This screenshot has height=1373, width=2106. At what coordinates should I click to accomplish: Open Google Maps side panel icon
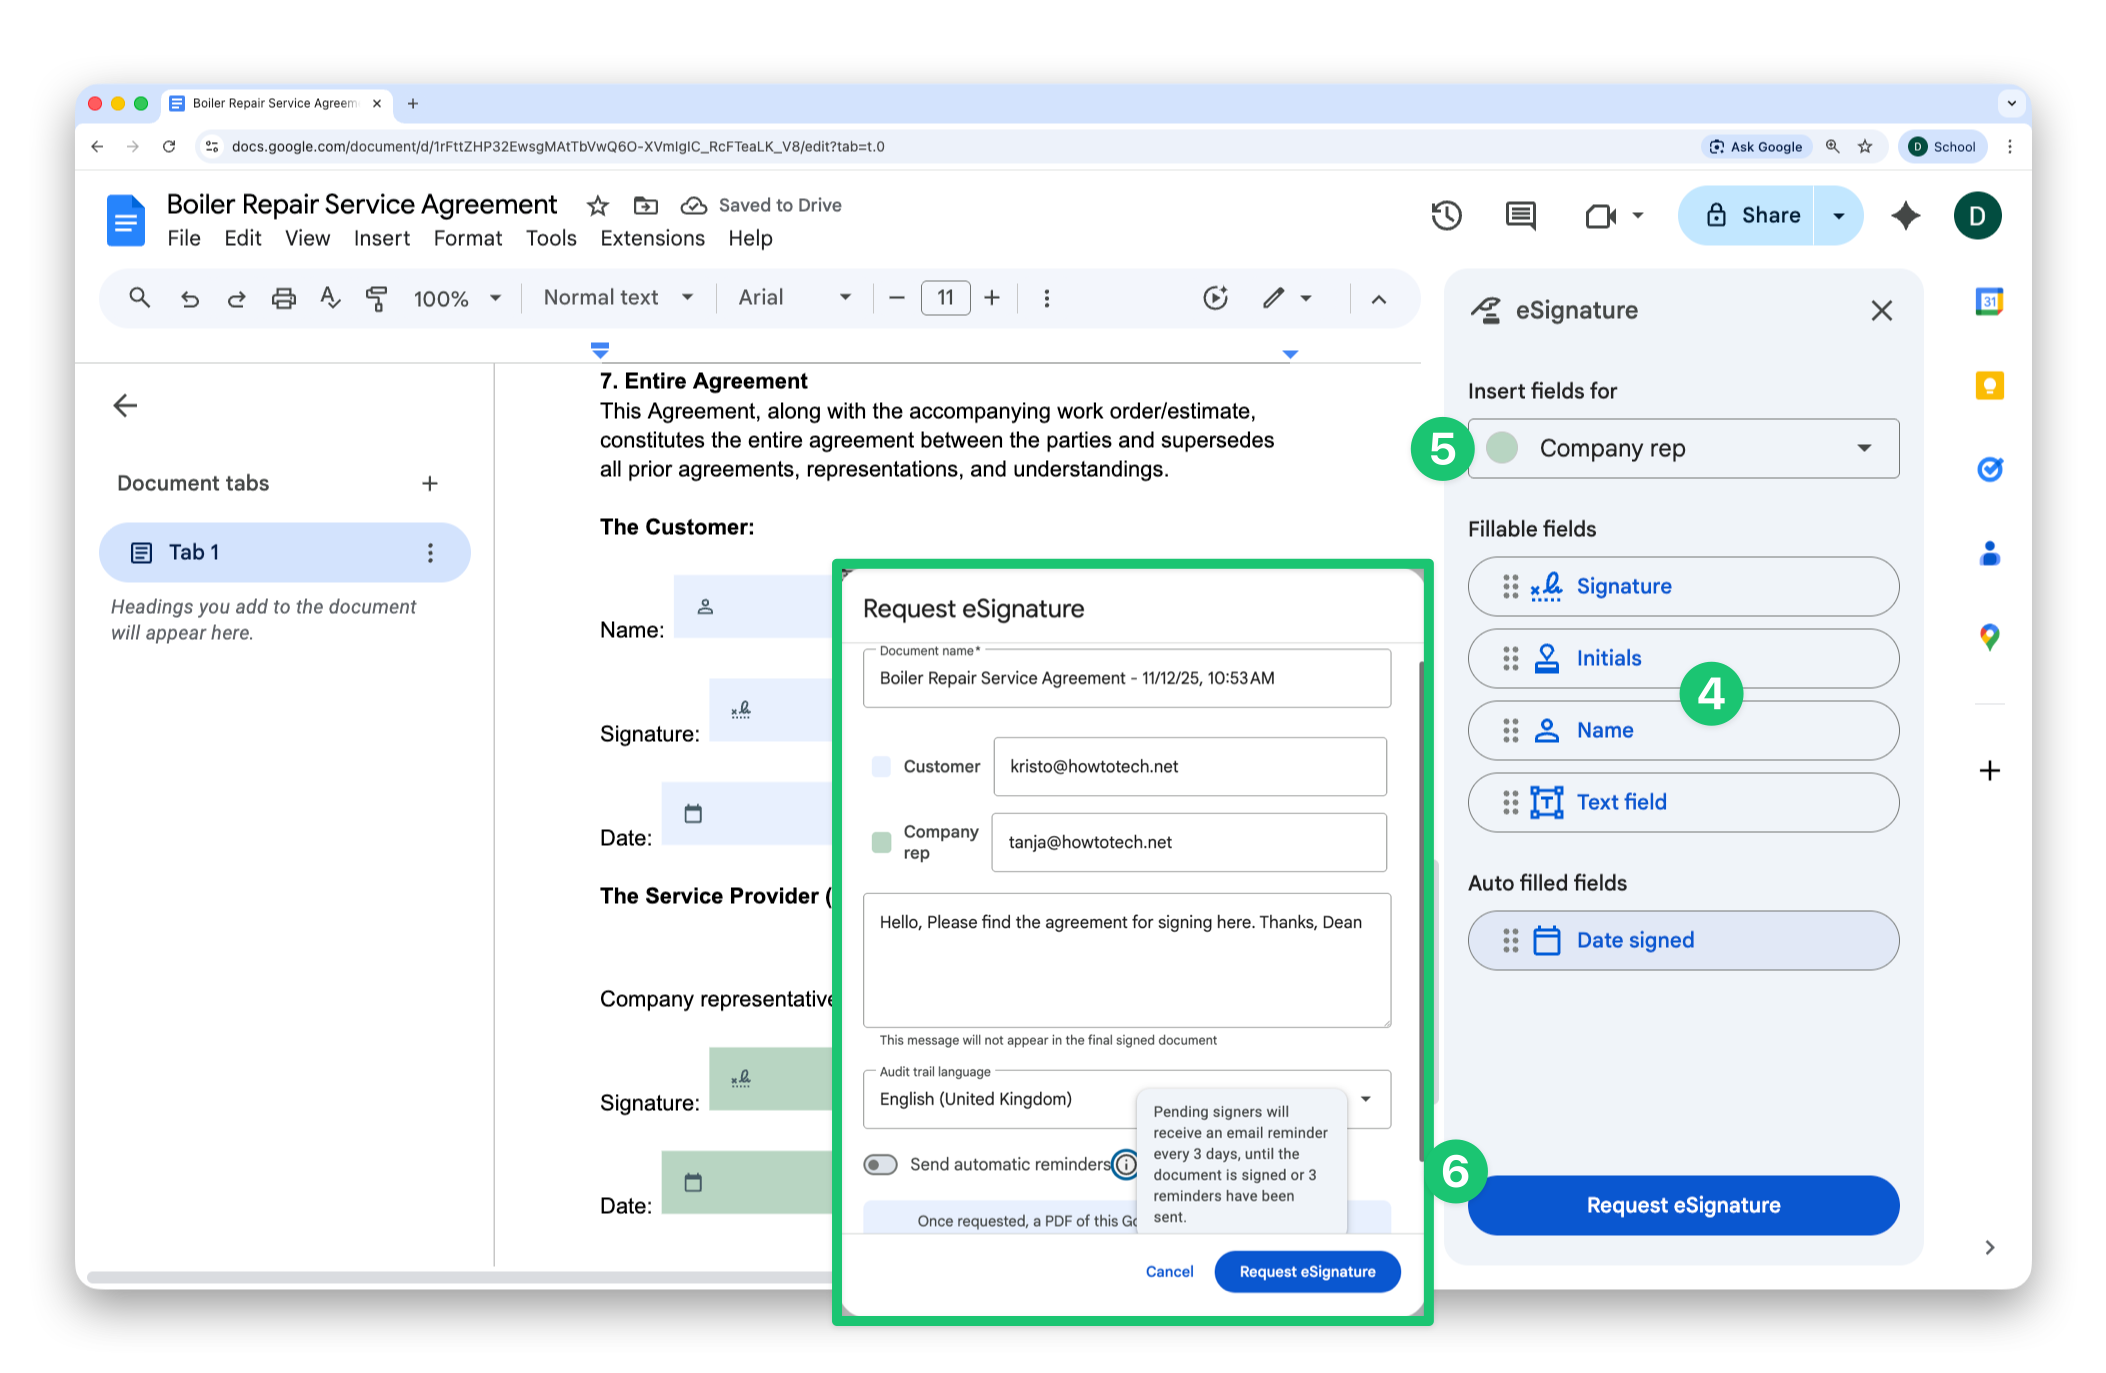pyautogui.click(x=1989, y=637)
